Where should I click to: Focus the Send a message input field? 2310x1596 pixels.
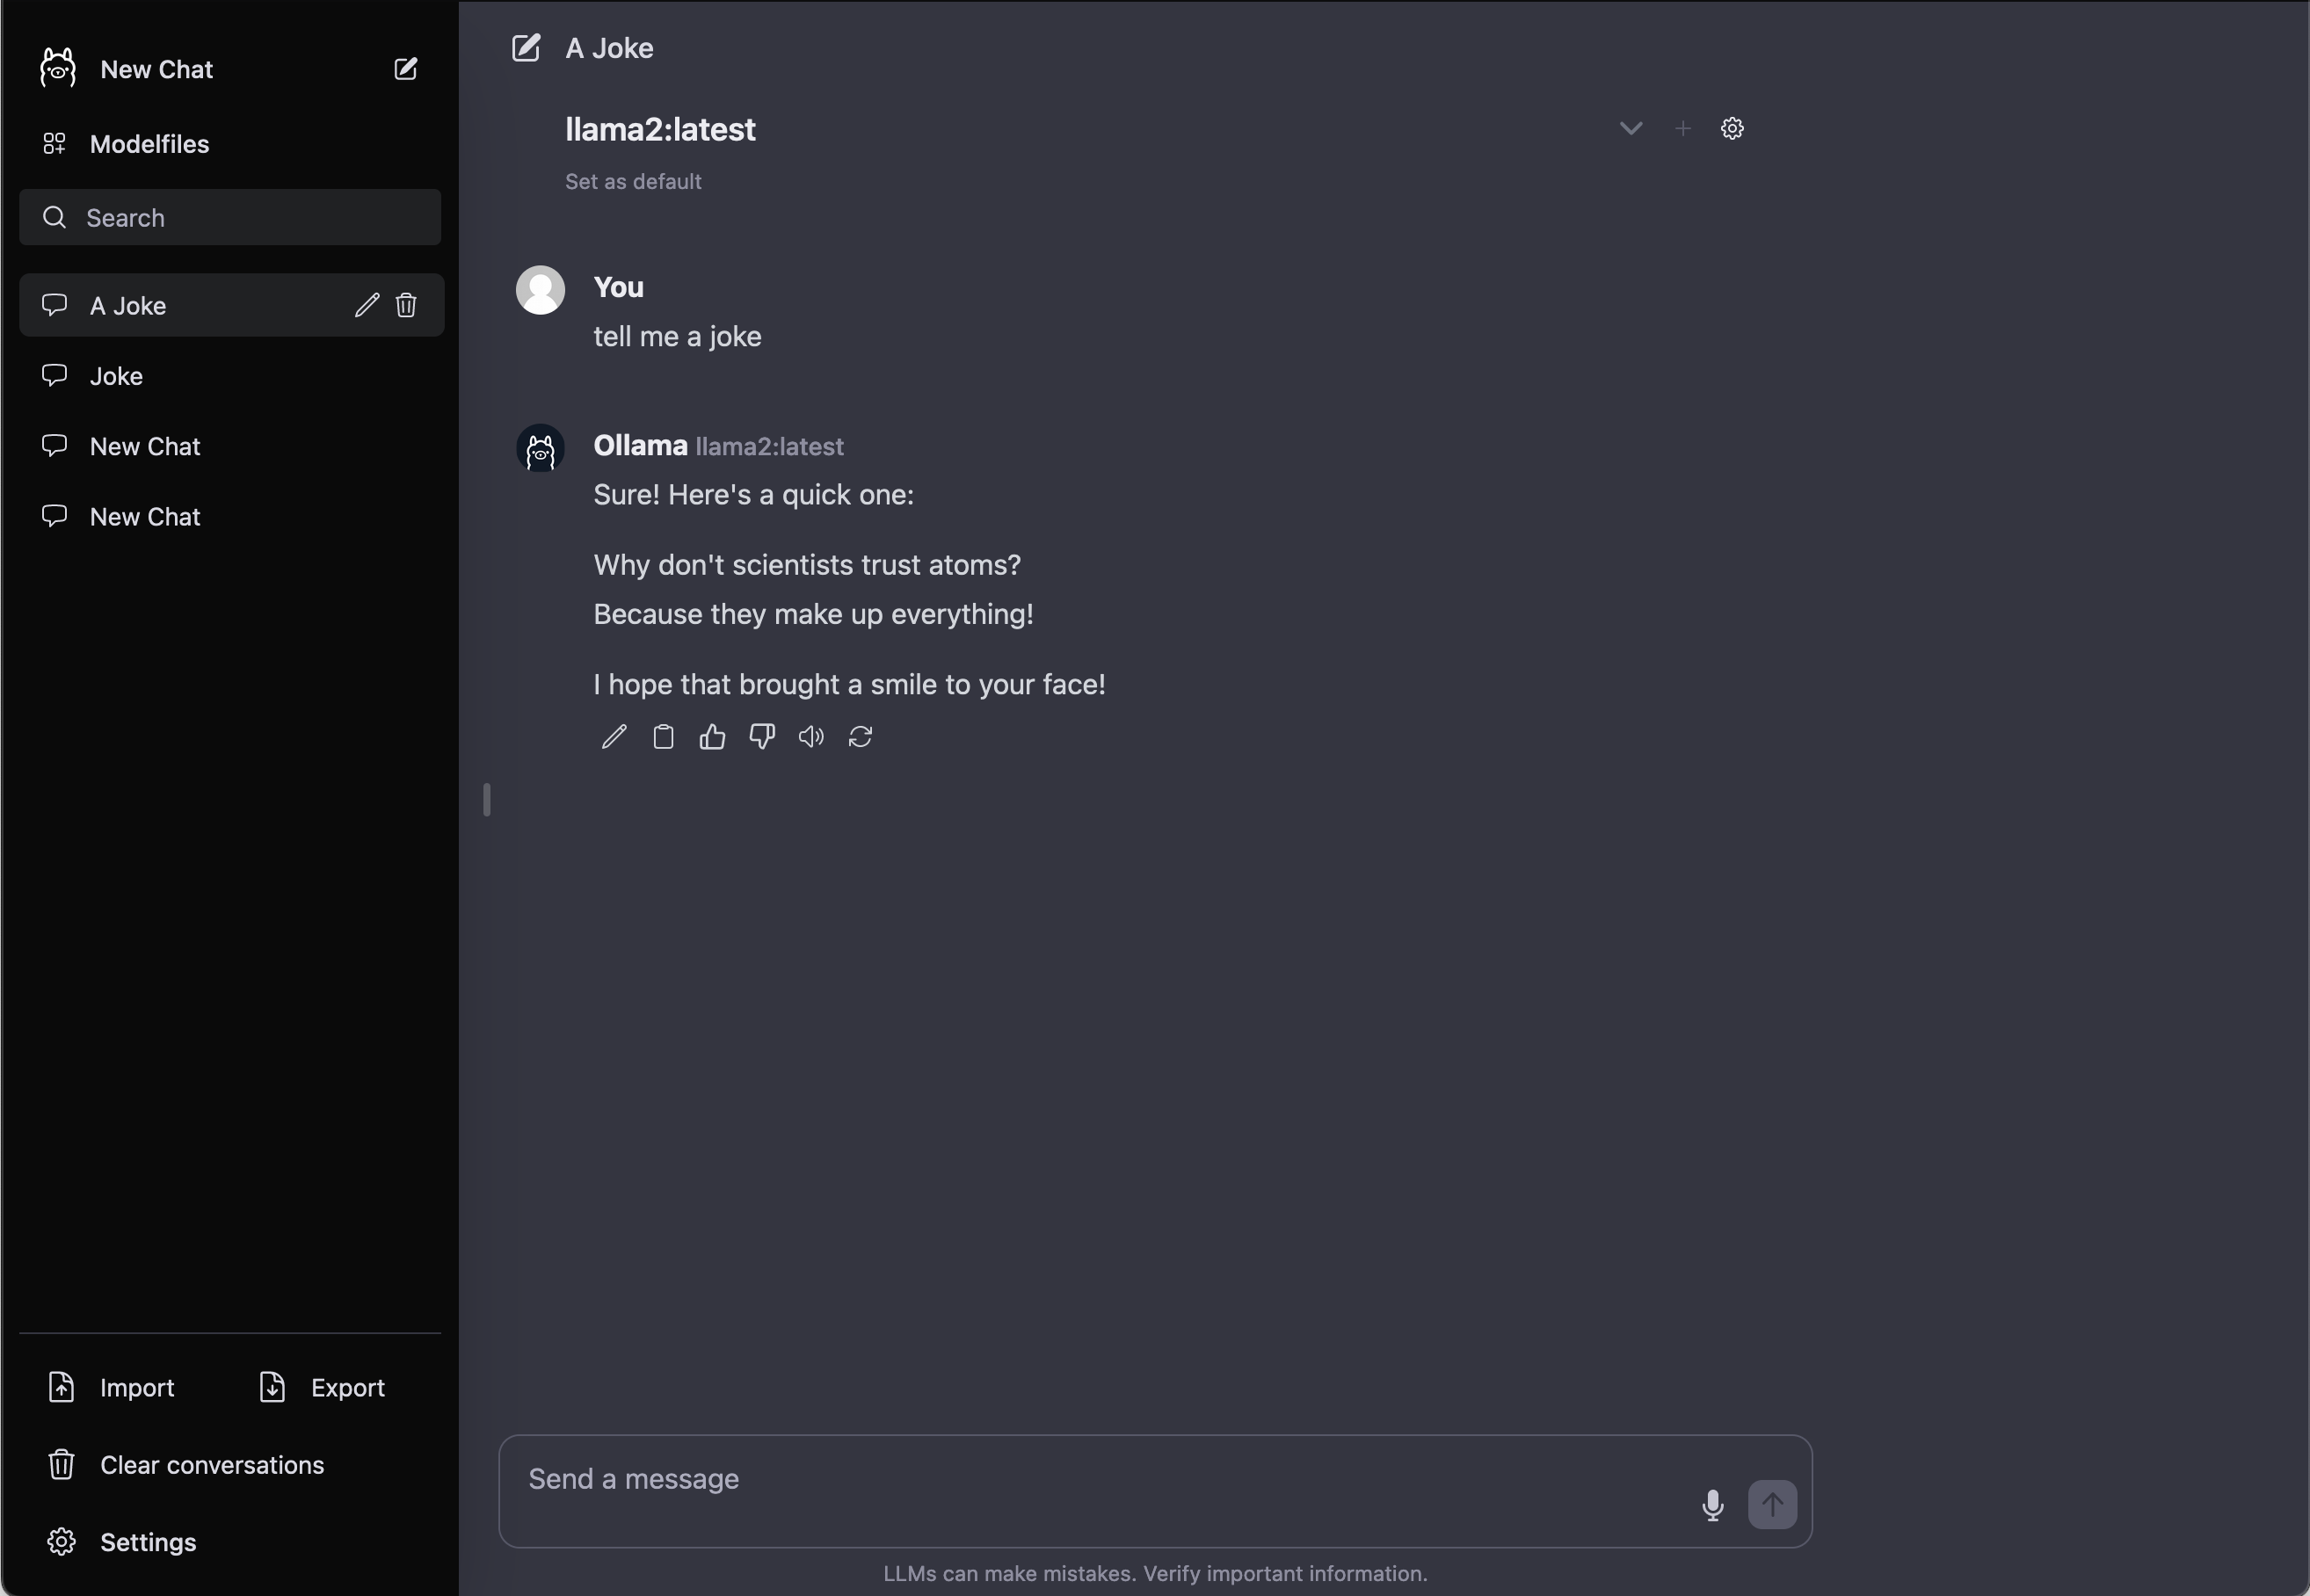tap(1100, 1479)
